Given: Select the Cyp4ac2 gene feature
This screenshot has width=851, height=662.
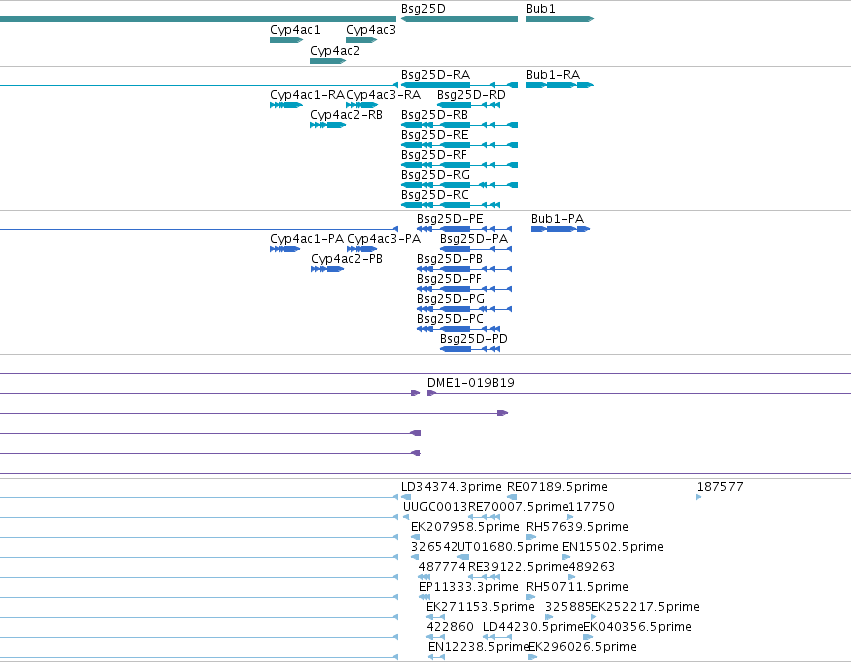Looking at the screenshot, I should pos(328,61).
